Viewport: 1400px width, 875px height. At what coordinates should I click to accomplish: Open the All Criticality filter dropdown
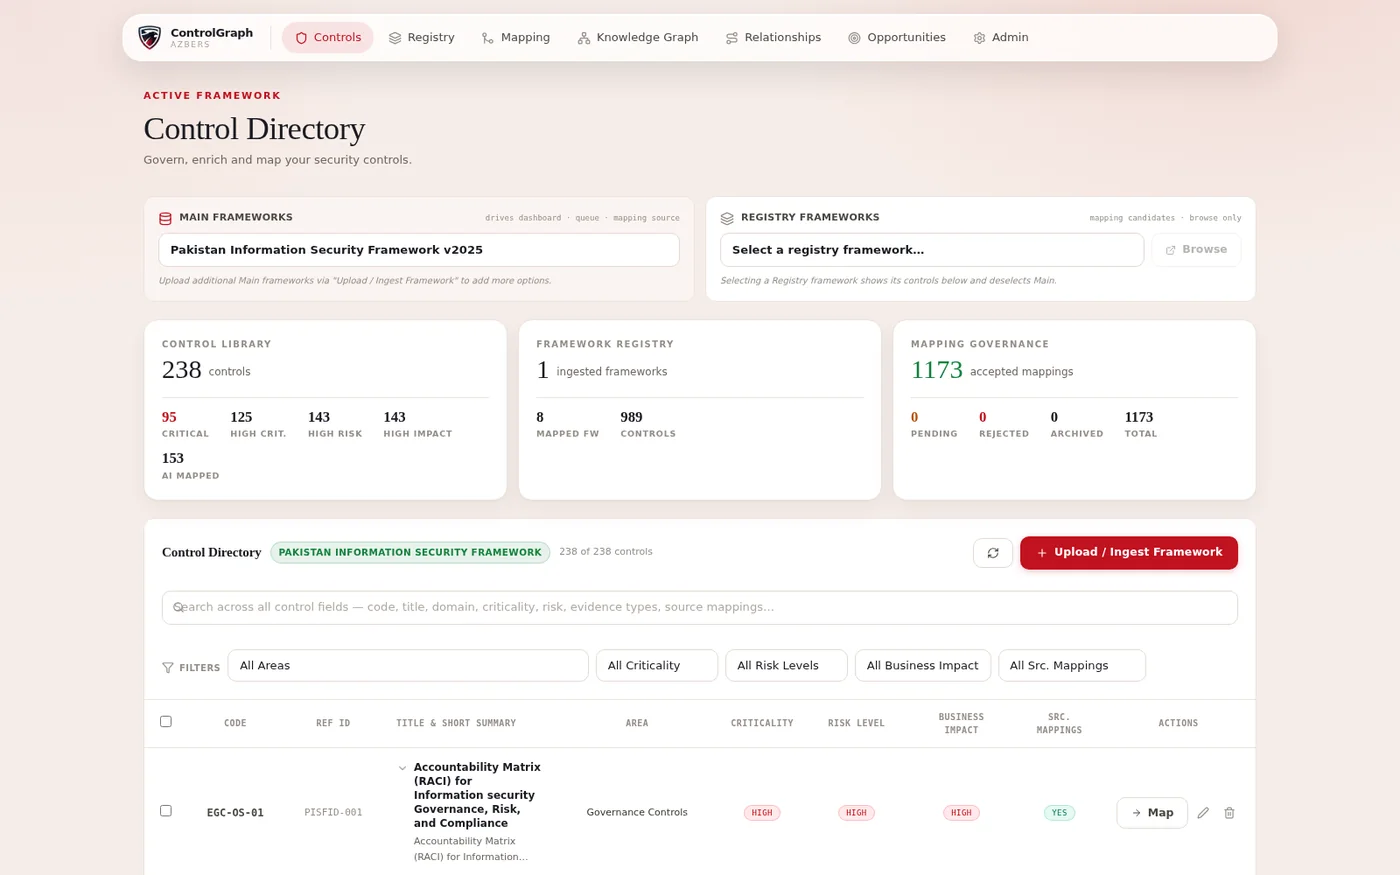pyautogui.click(x=657, y=666)
